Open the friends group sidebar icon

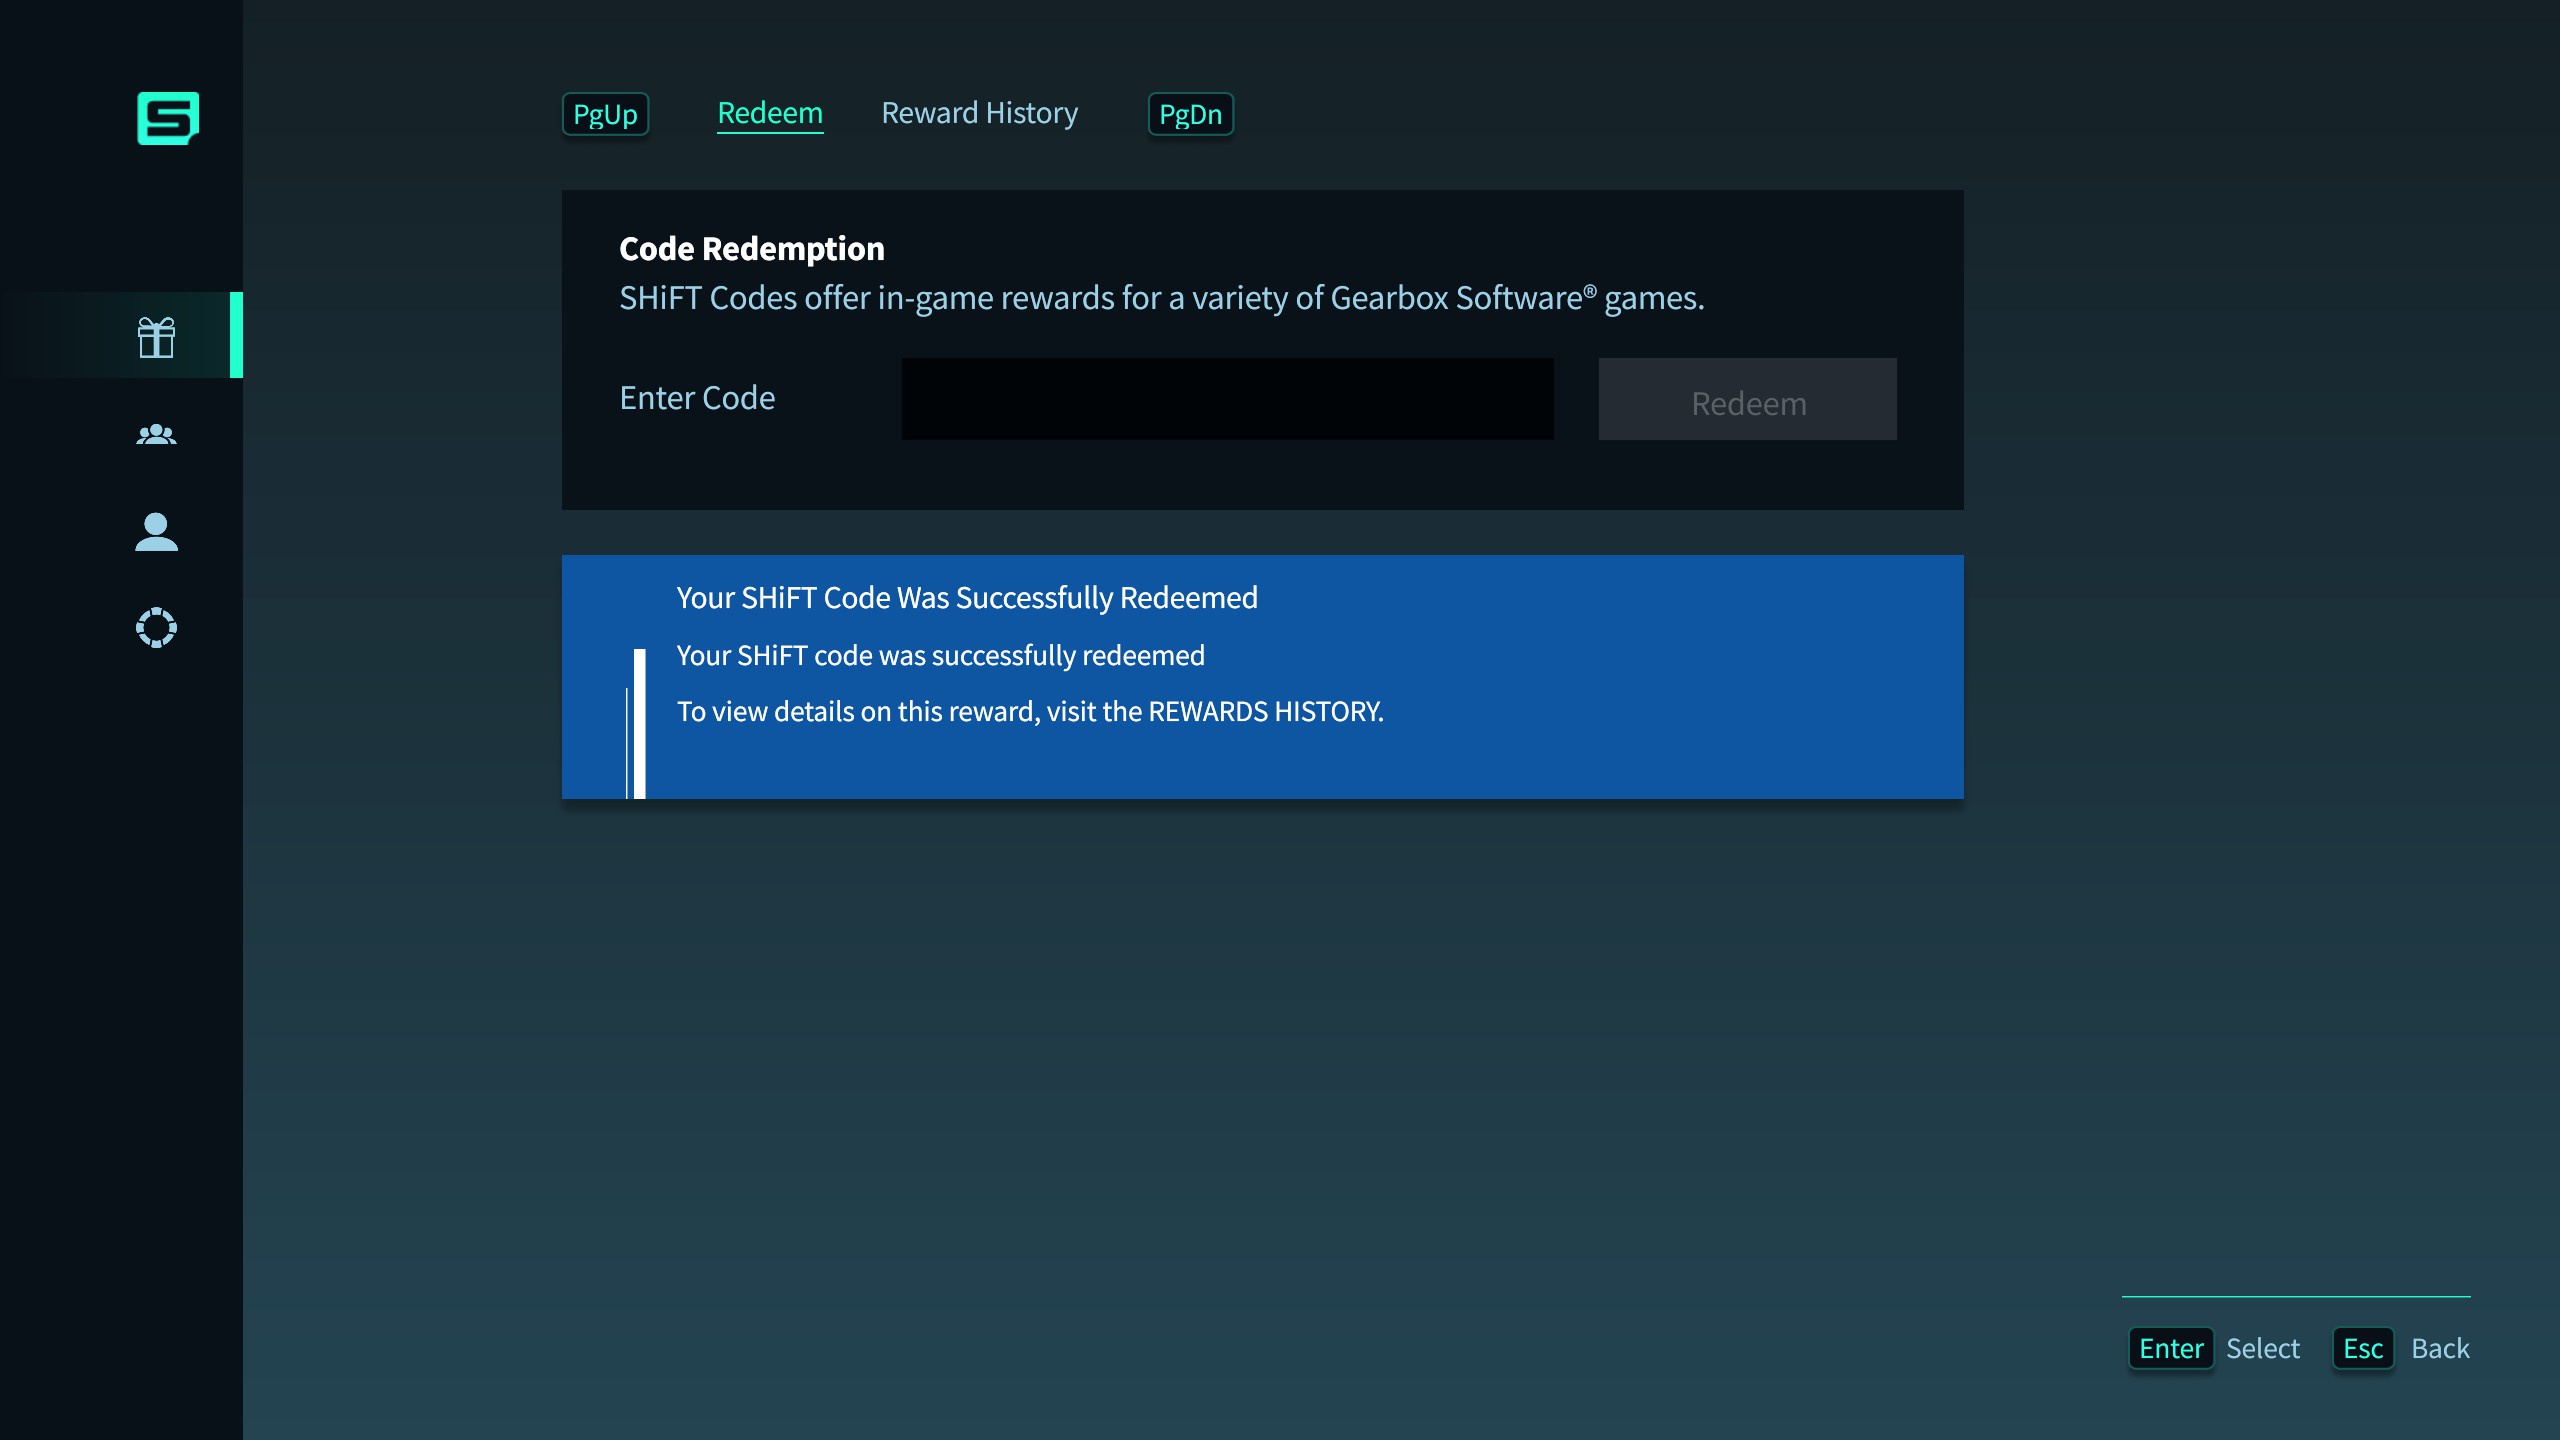click(x=156, y=434)
